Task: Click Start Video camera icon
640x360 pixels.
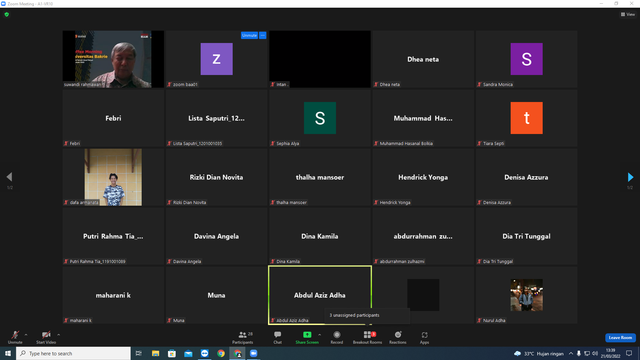Action: pyautogui.click(x=46, y=335)
